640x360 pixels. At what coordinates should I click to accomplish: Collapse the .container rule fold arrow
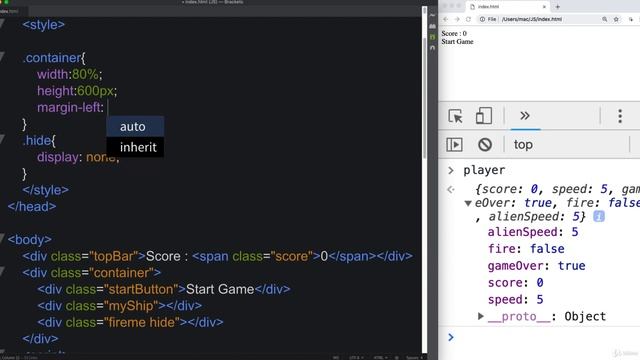(2, 56)
